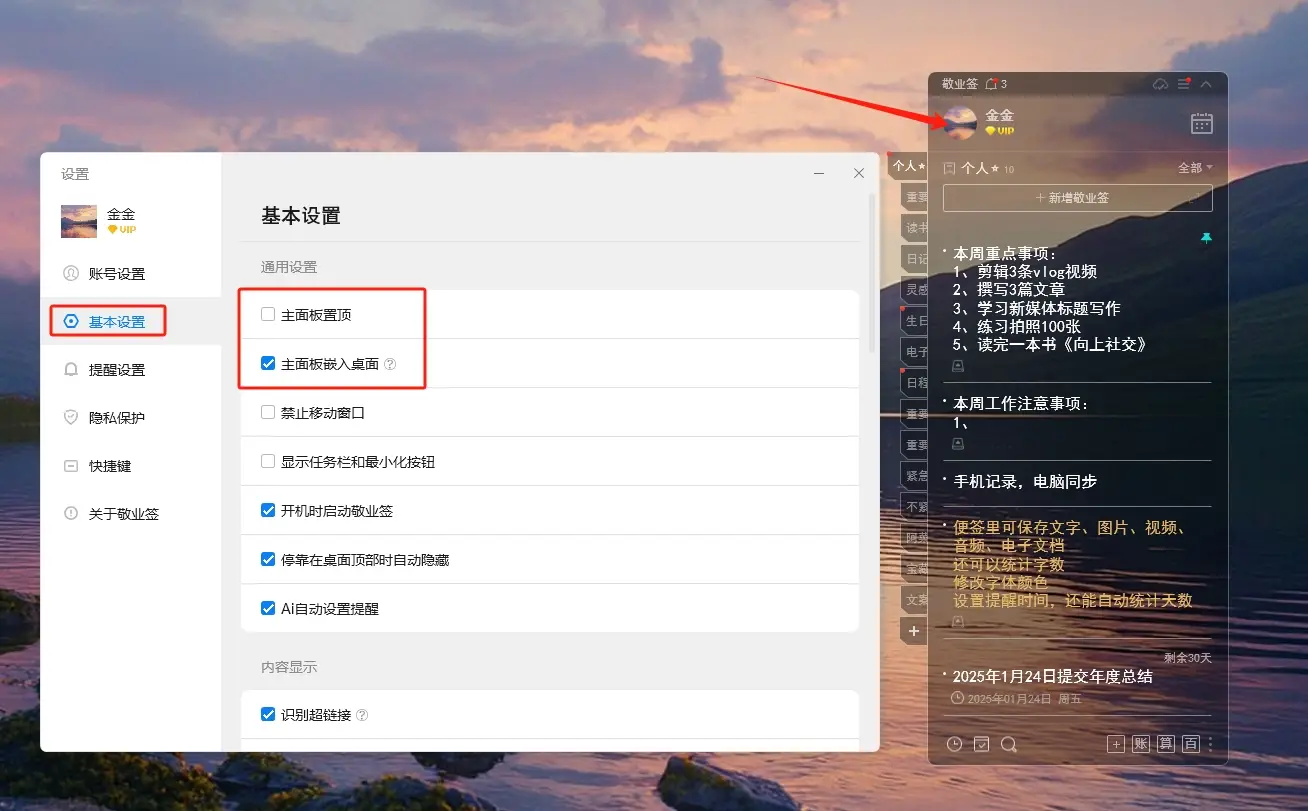Open the 2025年1月24日提交年度总结 note
Screen dimensions: 1308x811
click(x=1052, y=677)
